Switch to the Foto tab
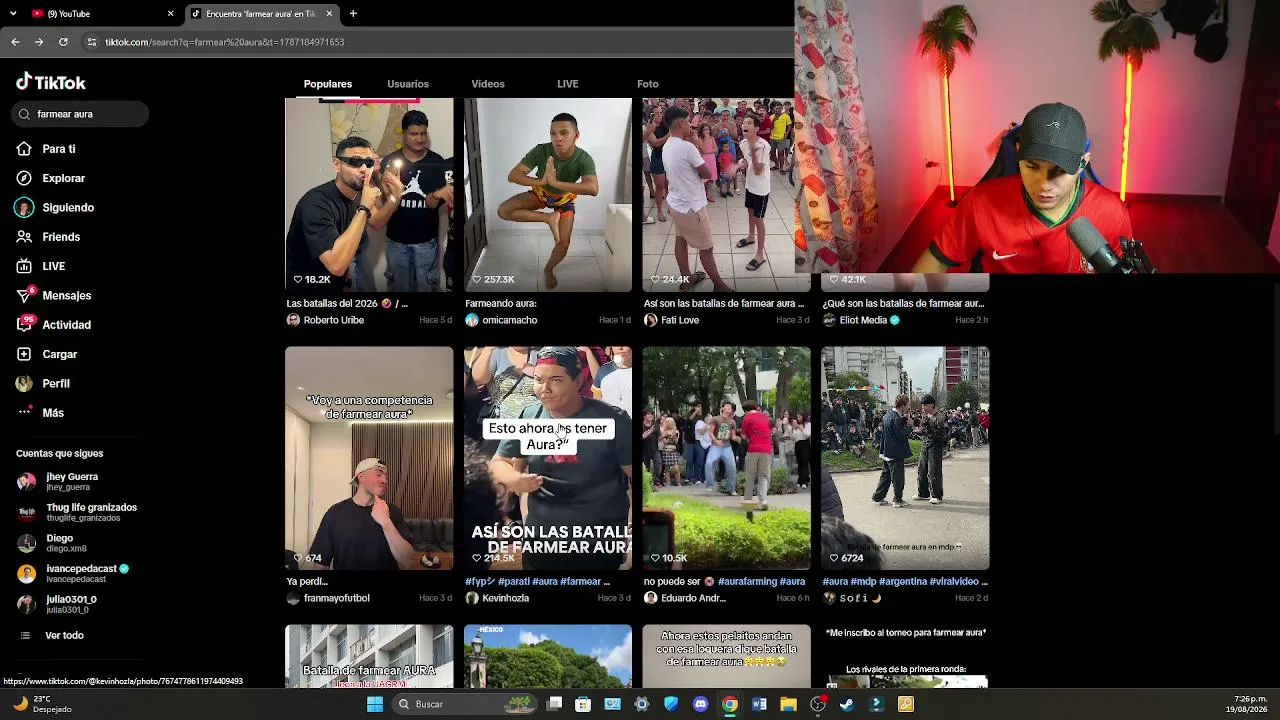Viewport: 1280px width, 720px height. 648,84
